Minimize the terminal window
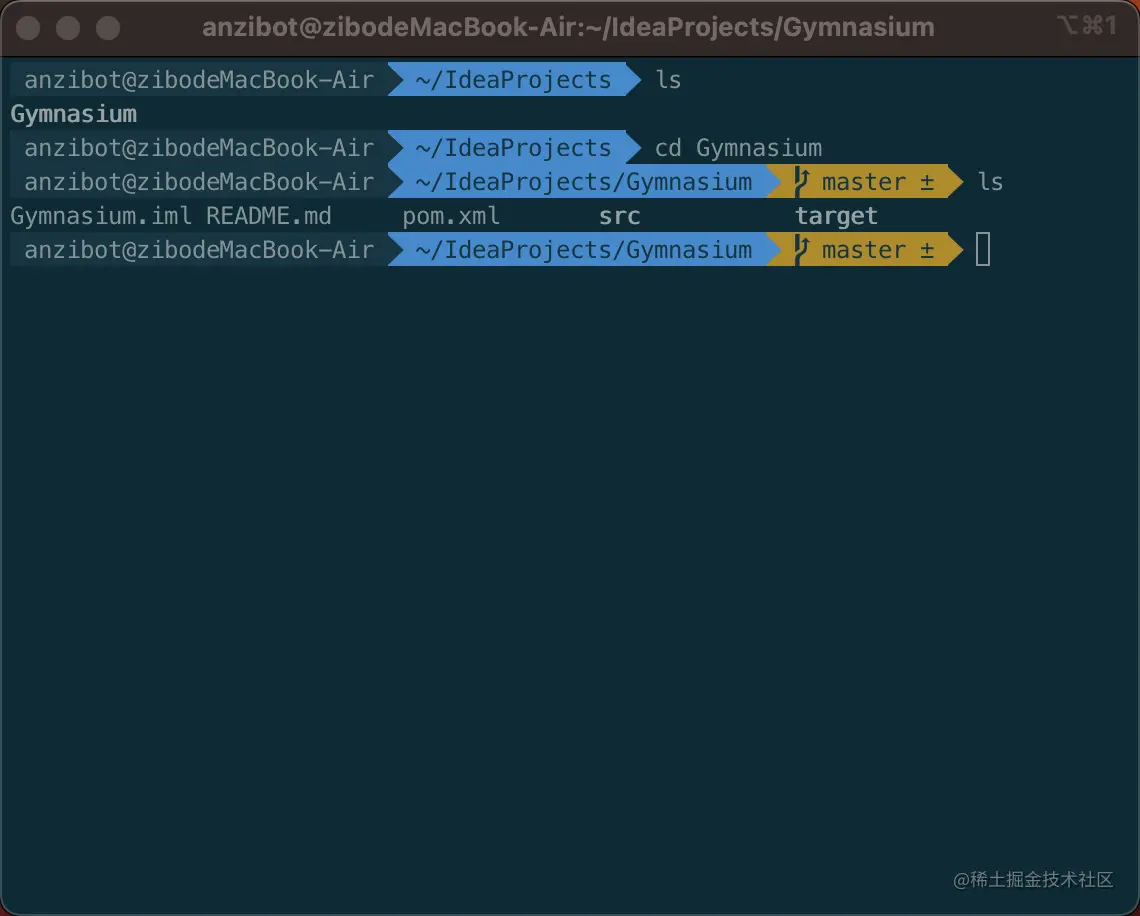1140x916 pixels. point(68,27)
